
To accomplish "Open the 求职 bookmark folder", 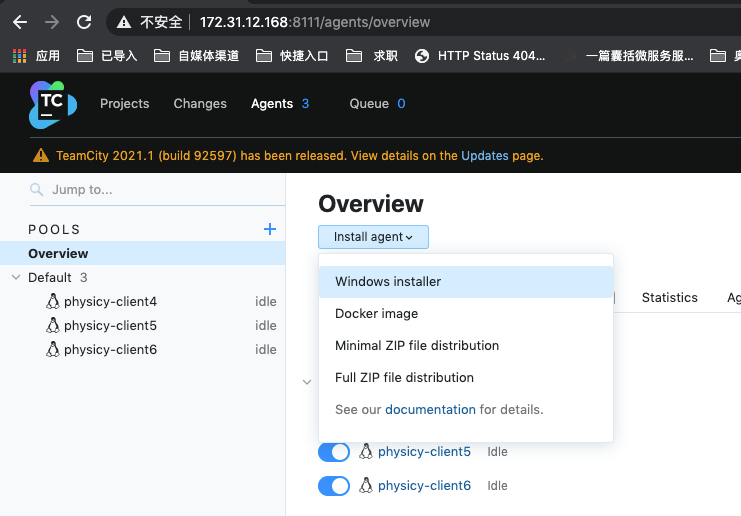I will [x=371, y=56].
